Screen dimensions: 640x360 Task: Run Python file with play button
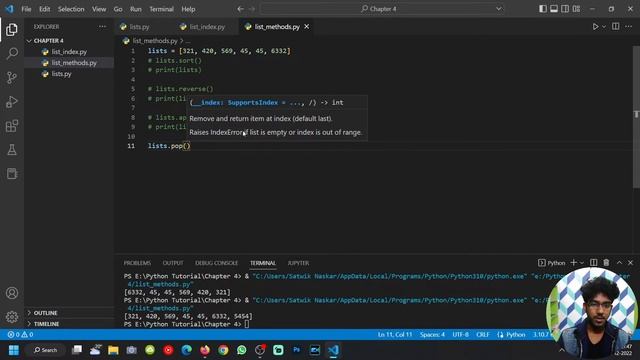tap(596, 27)
